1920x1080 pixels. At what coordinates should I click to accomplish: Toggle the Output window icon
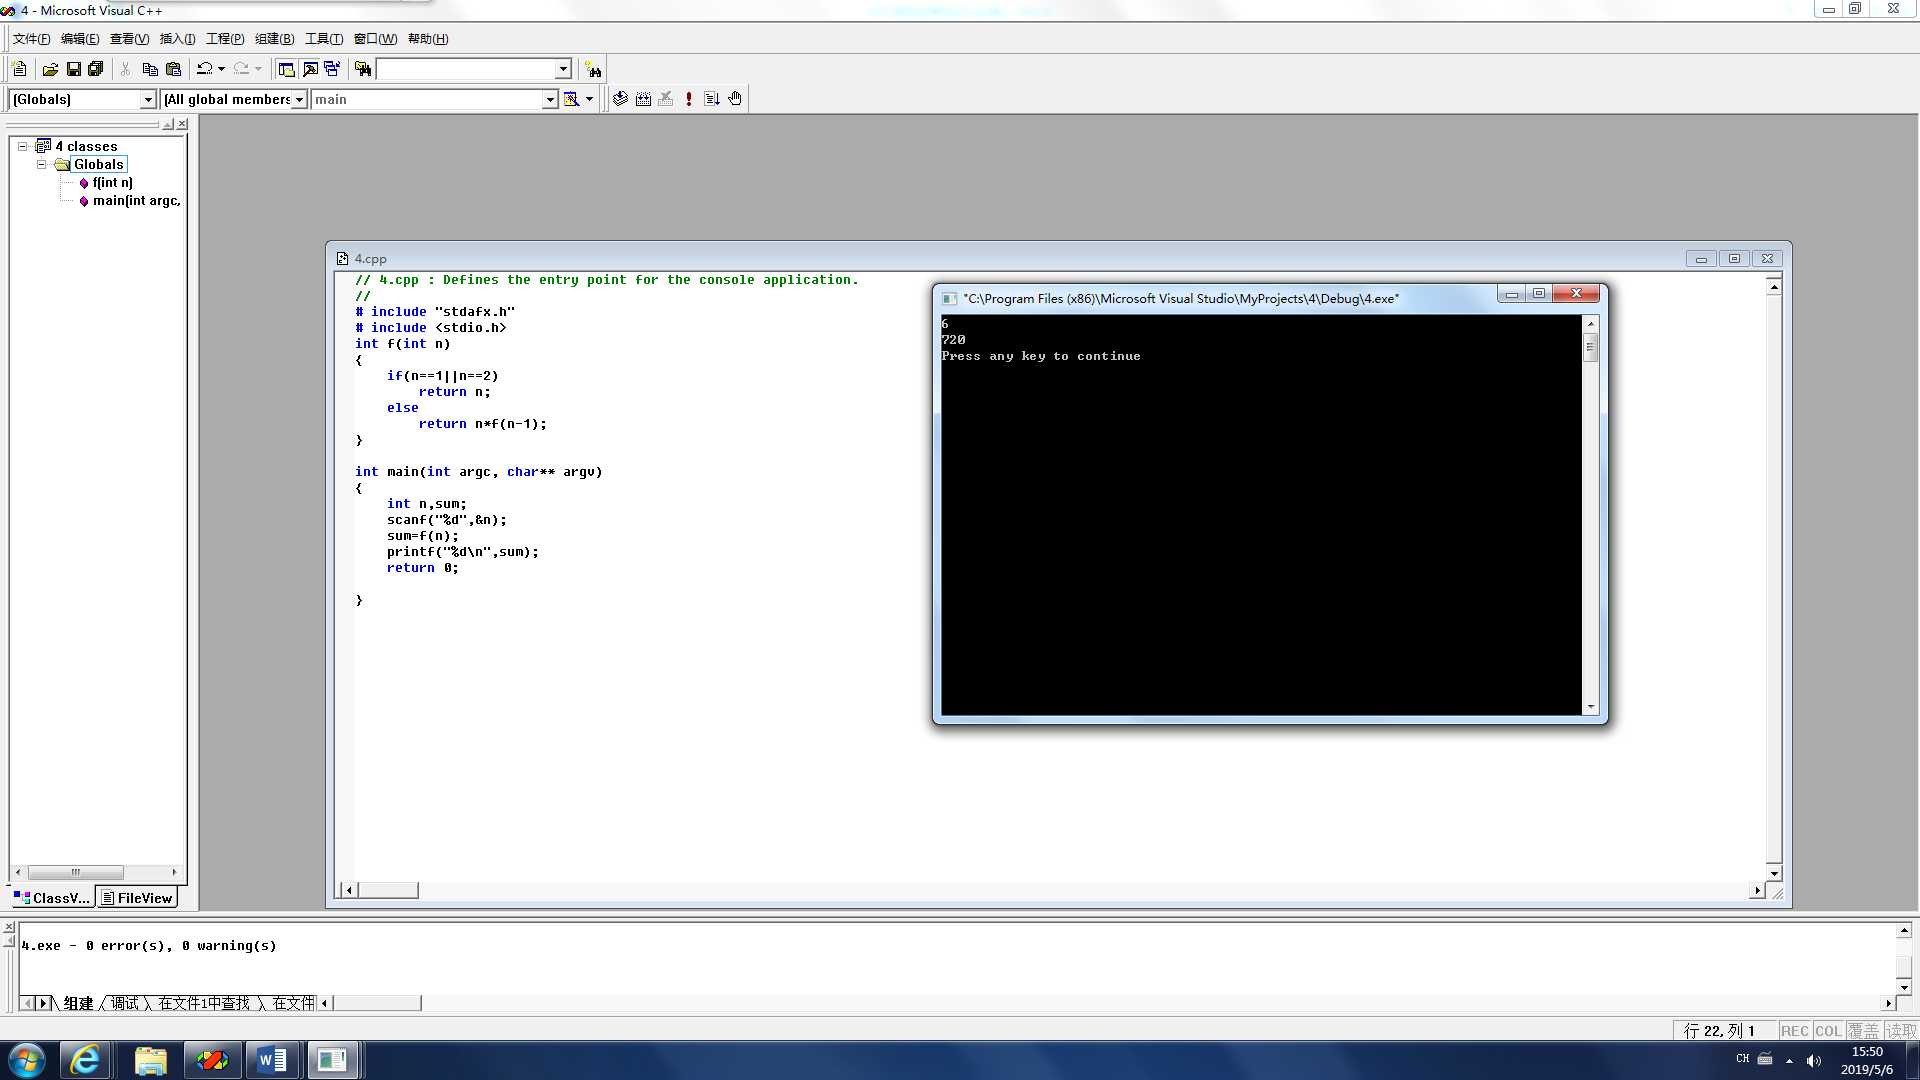(310, 69)
